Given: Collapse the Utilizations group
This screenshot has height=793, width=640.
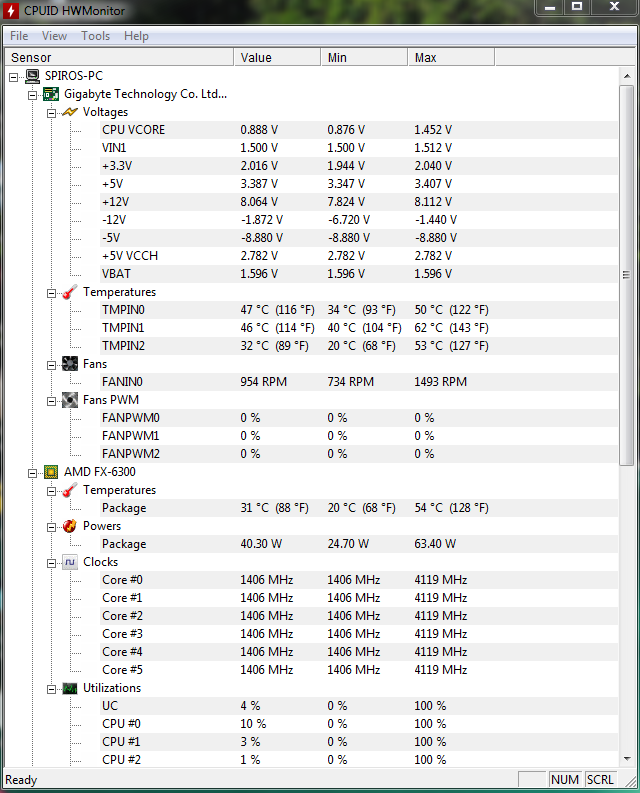Looking at the screenshot, I should (x=51, y=689).
